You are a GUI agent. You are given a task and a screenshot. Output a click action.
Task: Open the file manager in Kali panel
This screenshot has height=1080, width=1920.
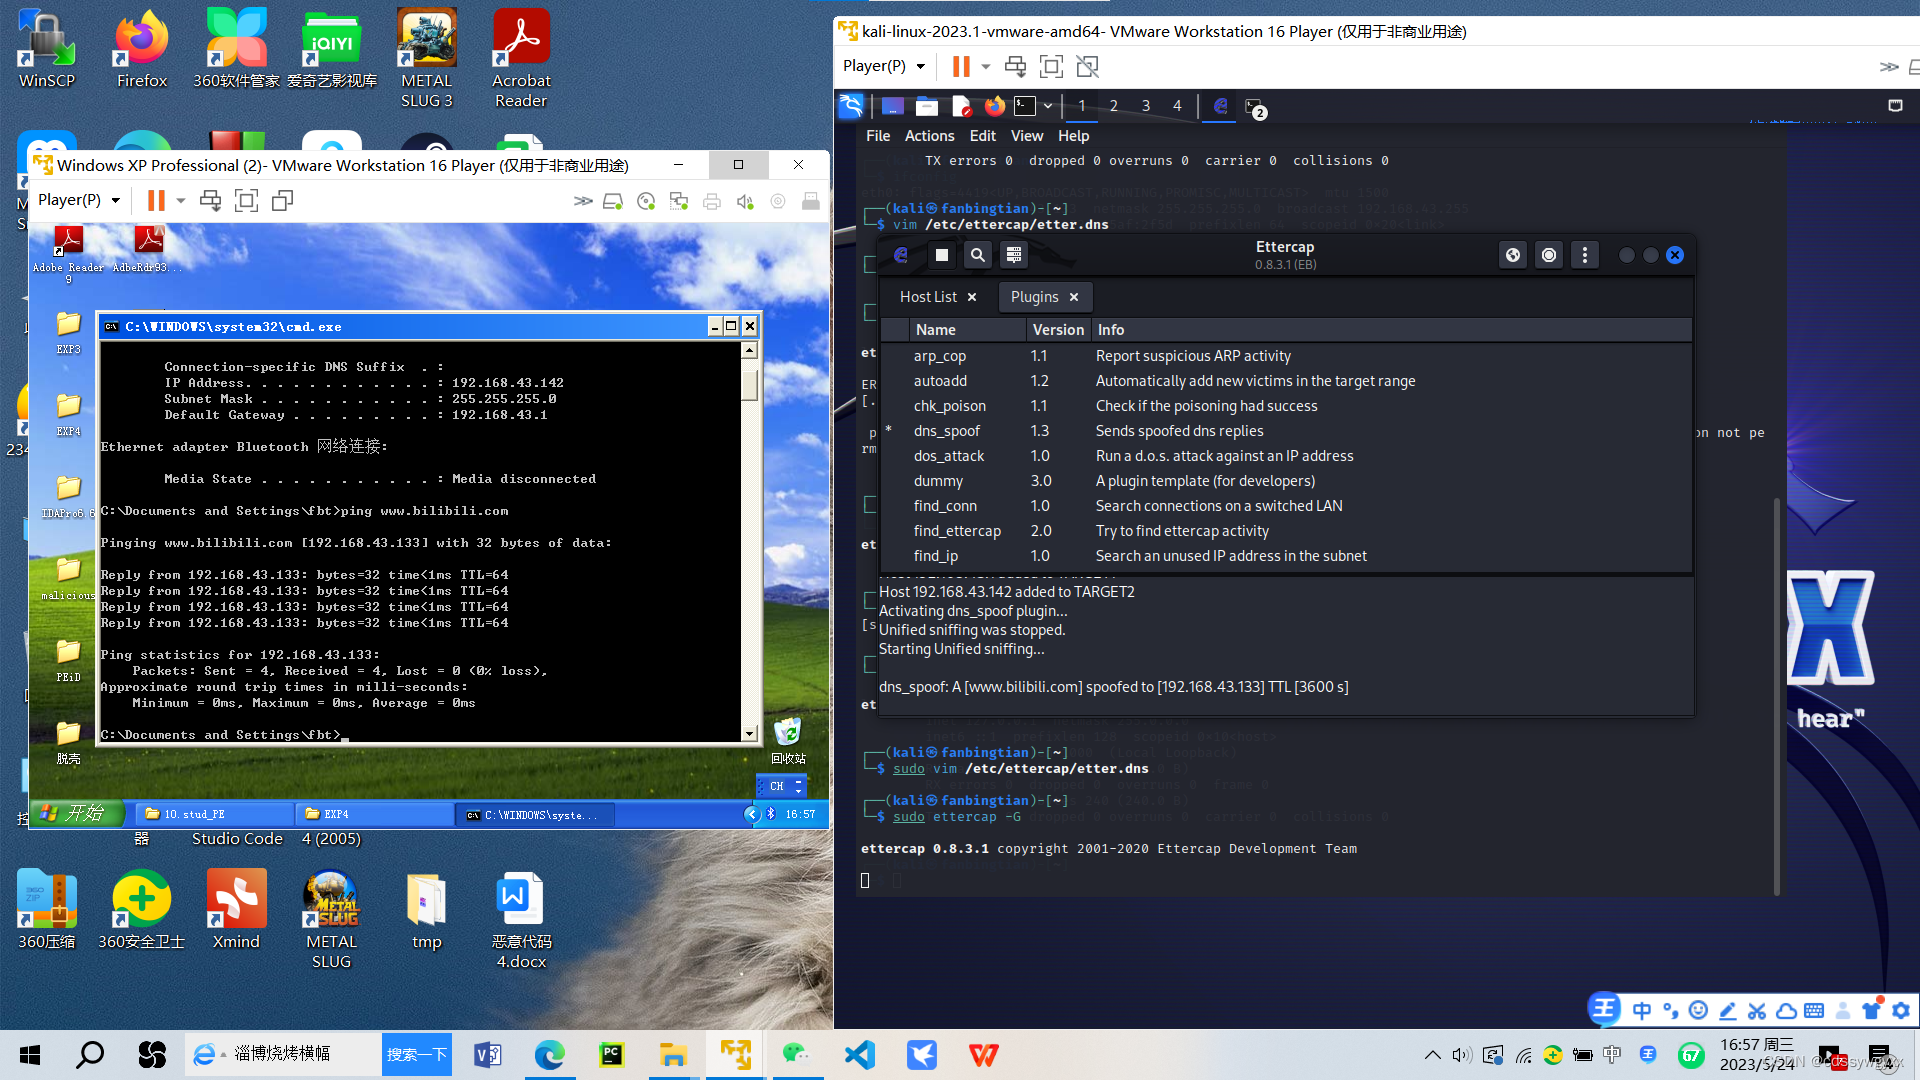pos(927,106)
